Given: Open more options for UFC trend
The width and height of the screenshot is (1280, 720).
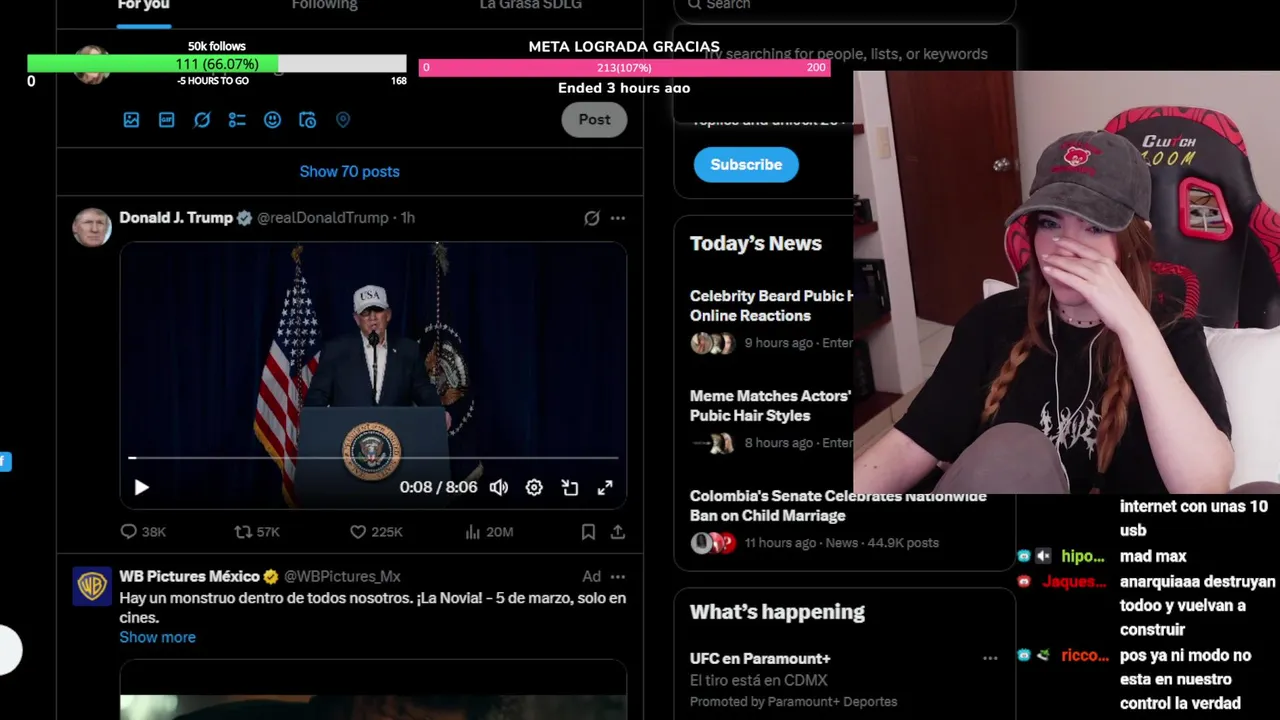Looking at the screenshot, I should 990,658.
